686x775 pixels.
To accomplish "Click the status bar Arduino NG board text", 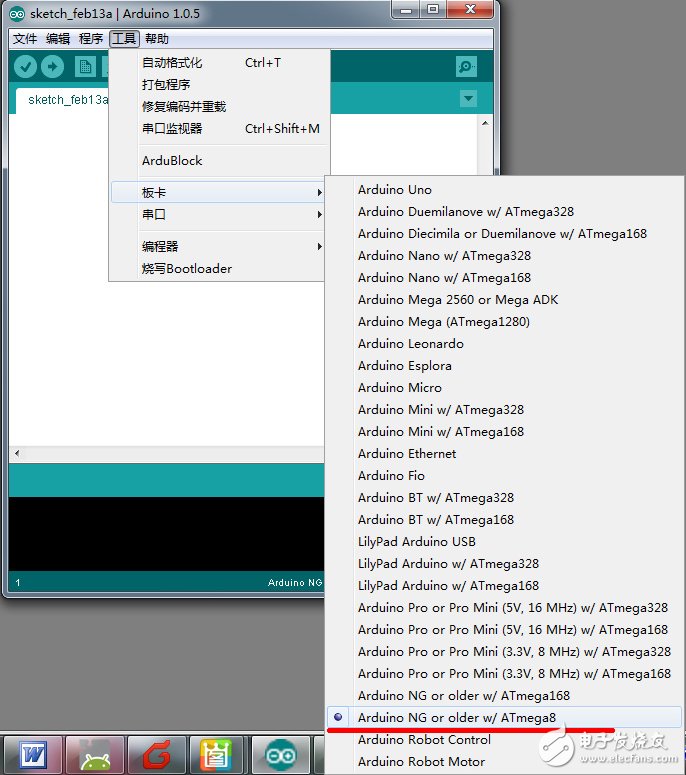I will 295,583.
